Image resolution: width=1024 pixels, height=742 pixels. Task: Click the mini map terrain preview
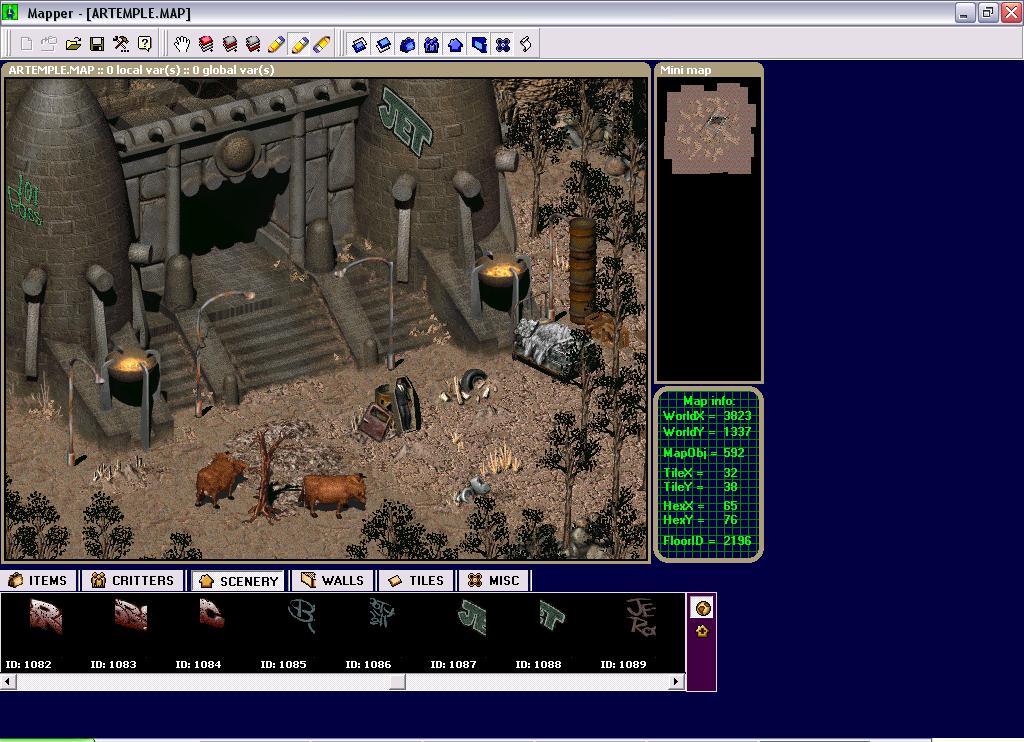click(x=709, y=129)
